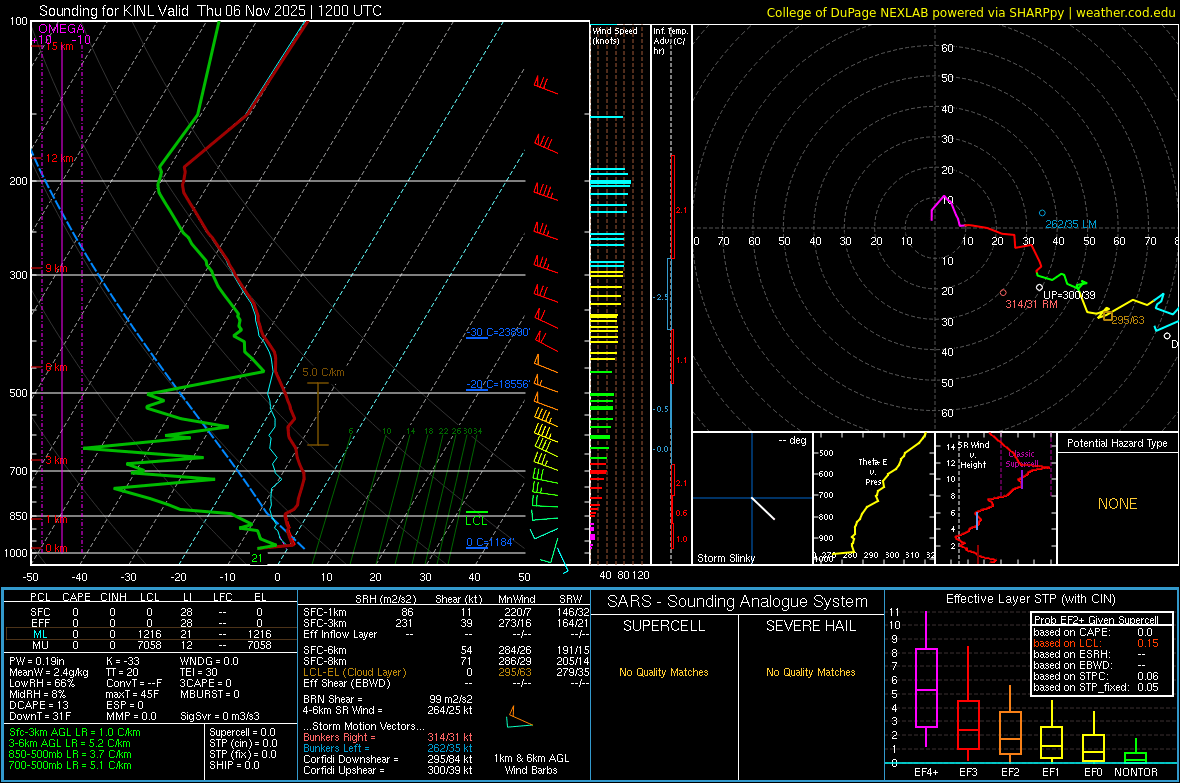
Task: Click '700-500mb LR = 5.1 C/km' line
Action: point(70,765)
